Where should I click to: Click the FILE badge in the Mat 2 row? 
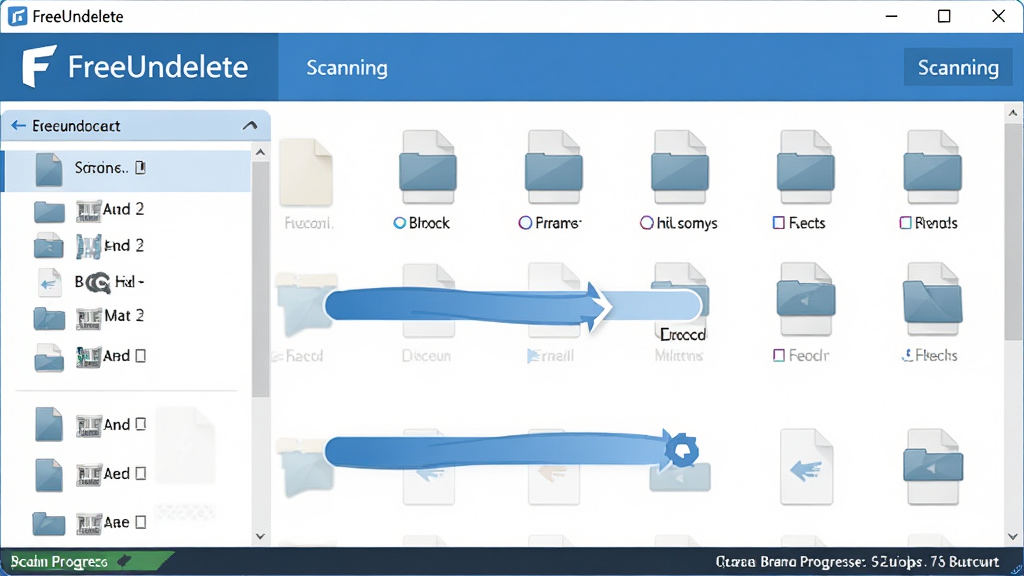pyautogui.click(x=89, y=318)
